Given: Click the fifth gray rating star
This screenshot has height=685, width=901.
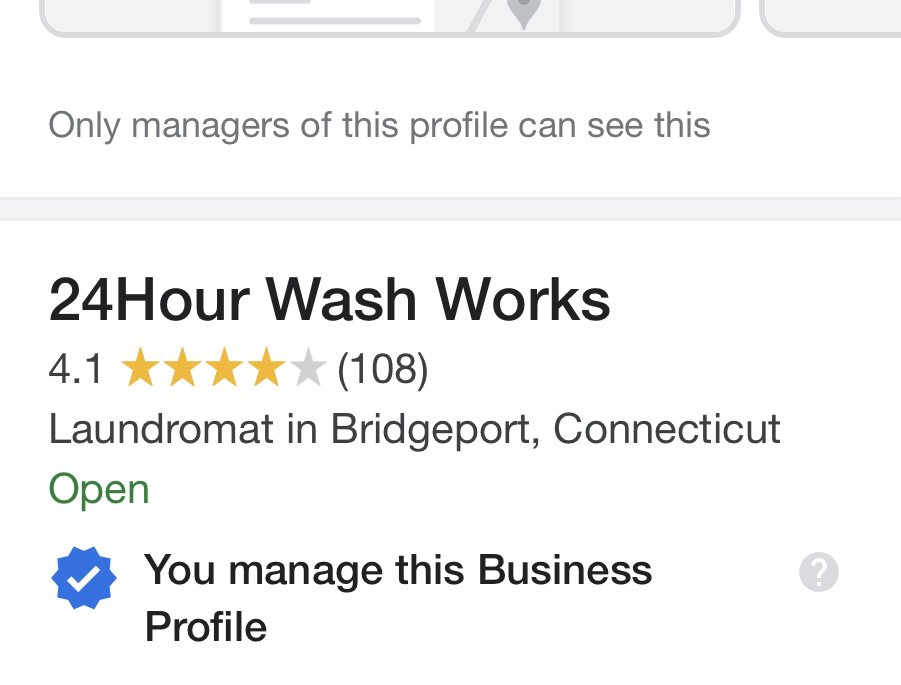Looking at the screenshot, I should [x=308, y=367].
